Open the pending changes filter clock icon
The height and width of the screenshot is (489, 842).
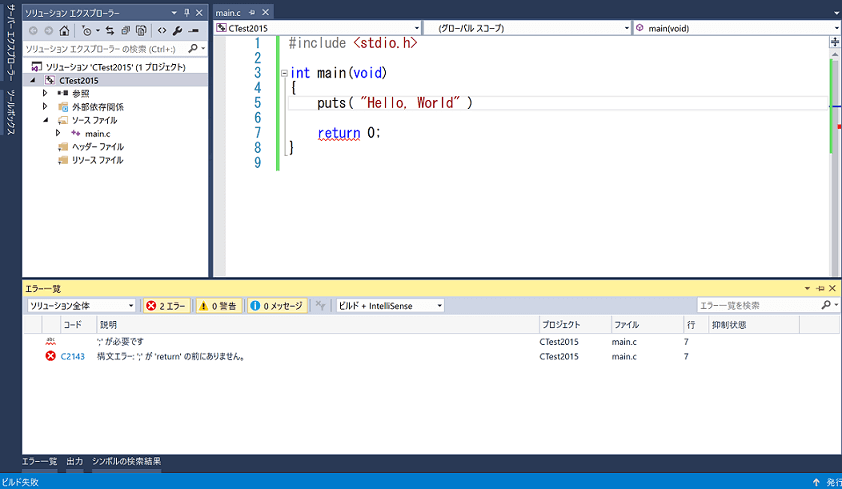(x=87, y=31)
